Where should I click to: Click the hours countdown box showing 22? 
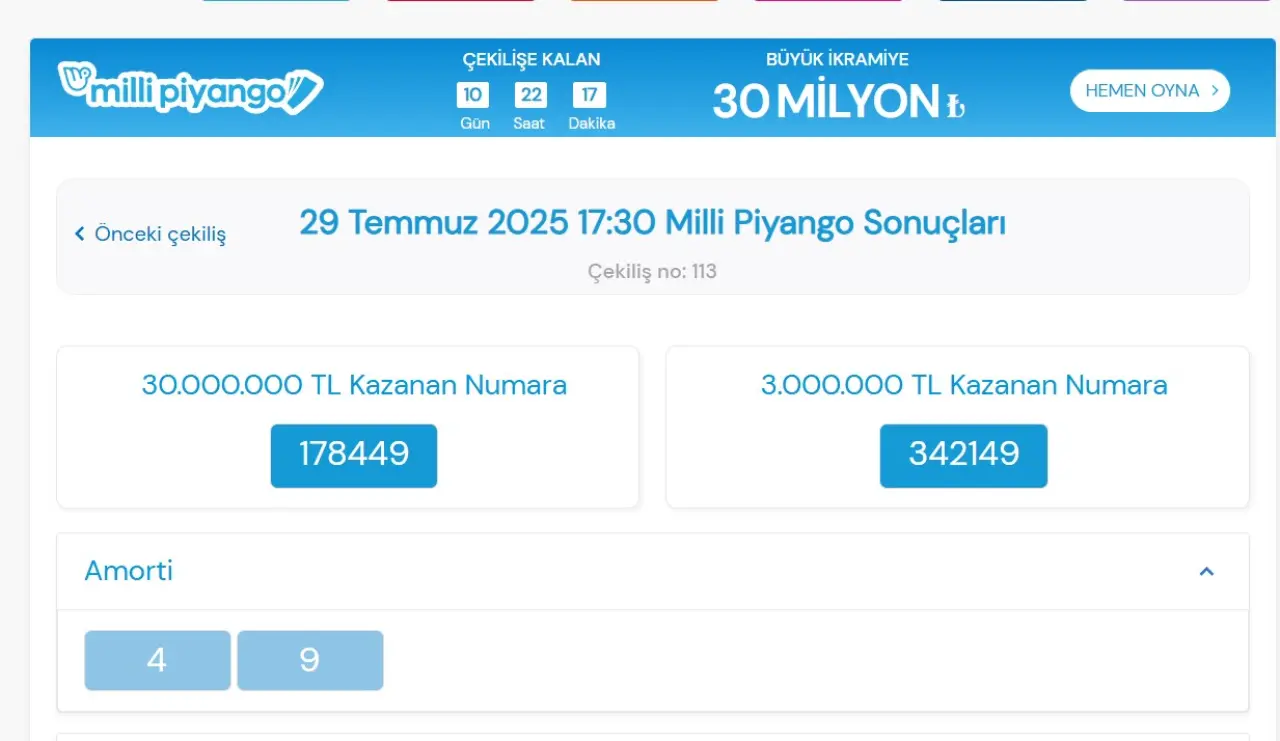pos(531,95)
